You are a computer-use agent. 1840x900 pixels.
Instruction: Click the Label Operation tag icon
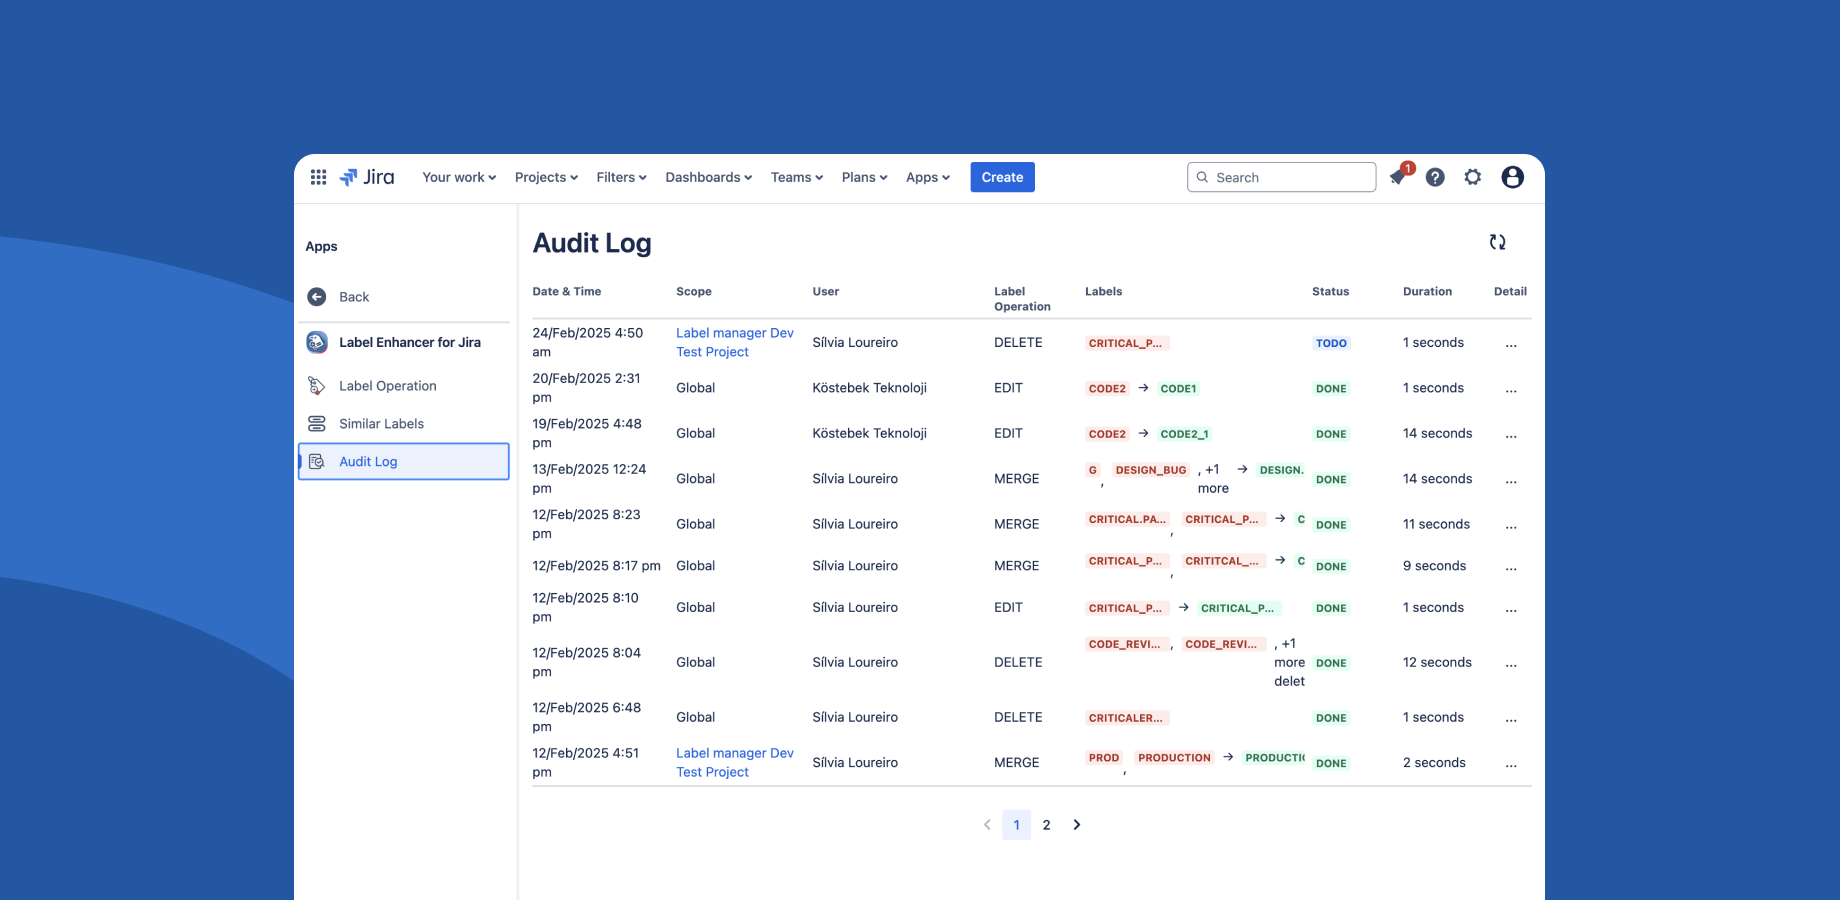click(317, 386)
